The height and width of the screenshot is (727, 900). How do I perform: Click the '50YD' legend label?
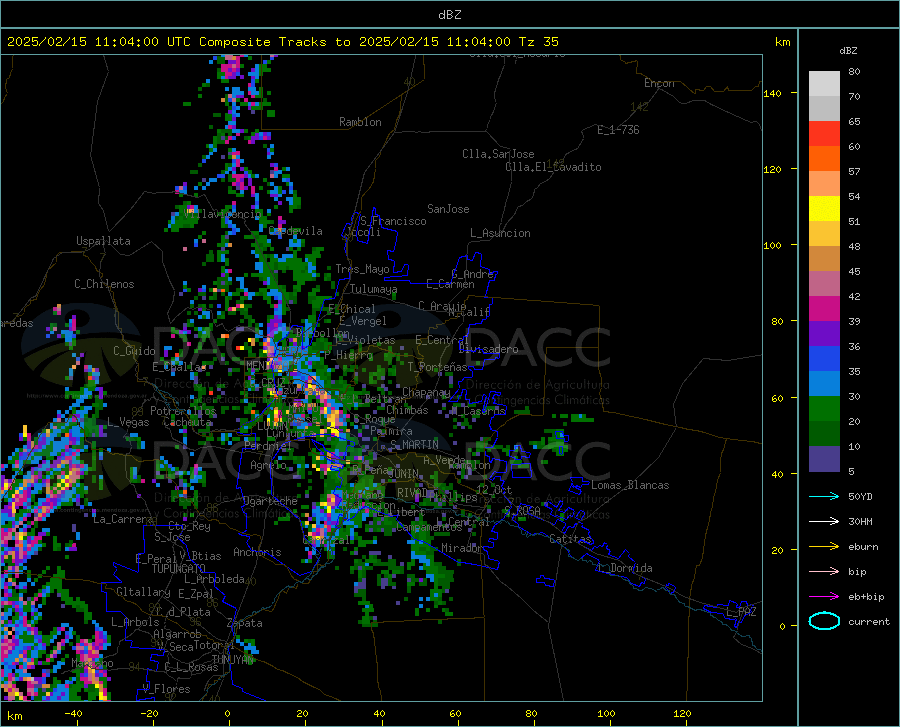[x=860, y=496]
